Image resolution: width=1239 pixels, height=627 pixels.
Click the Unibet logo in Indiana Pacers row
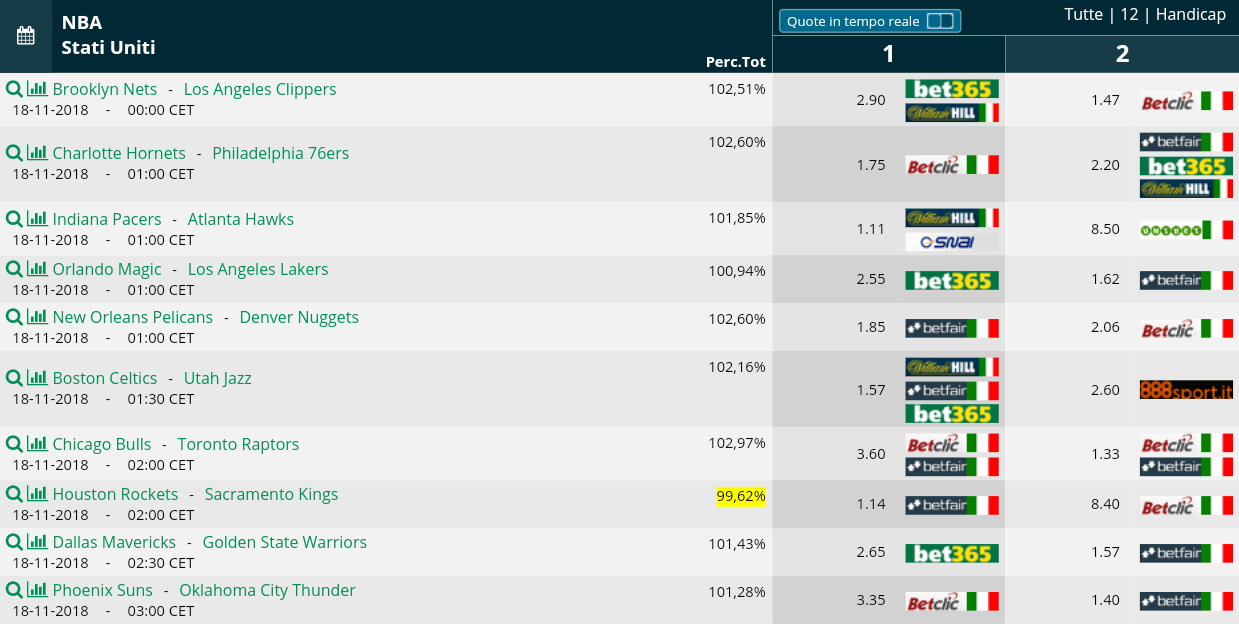(1186, 230)
